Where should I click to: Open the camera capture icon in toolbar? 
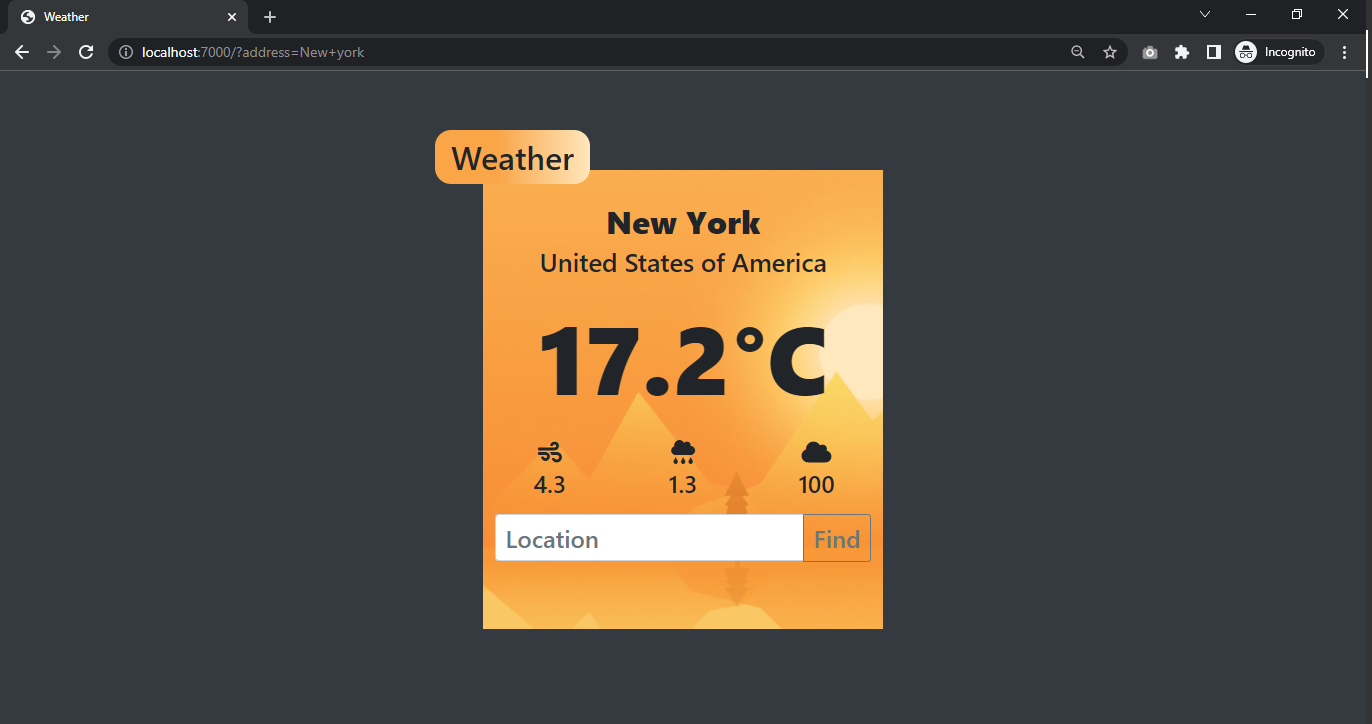click(x=1149, y=51)
